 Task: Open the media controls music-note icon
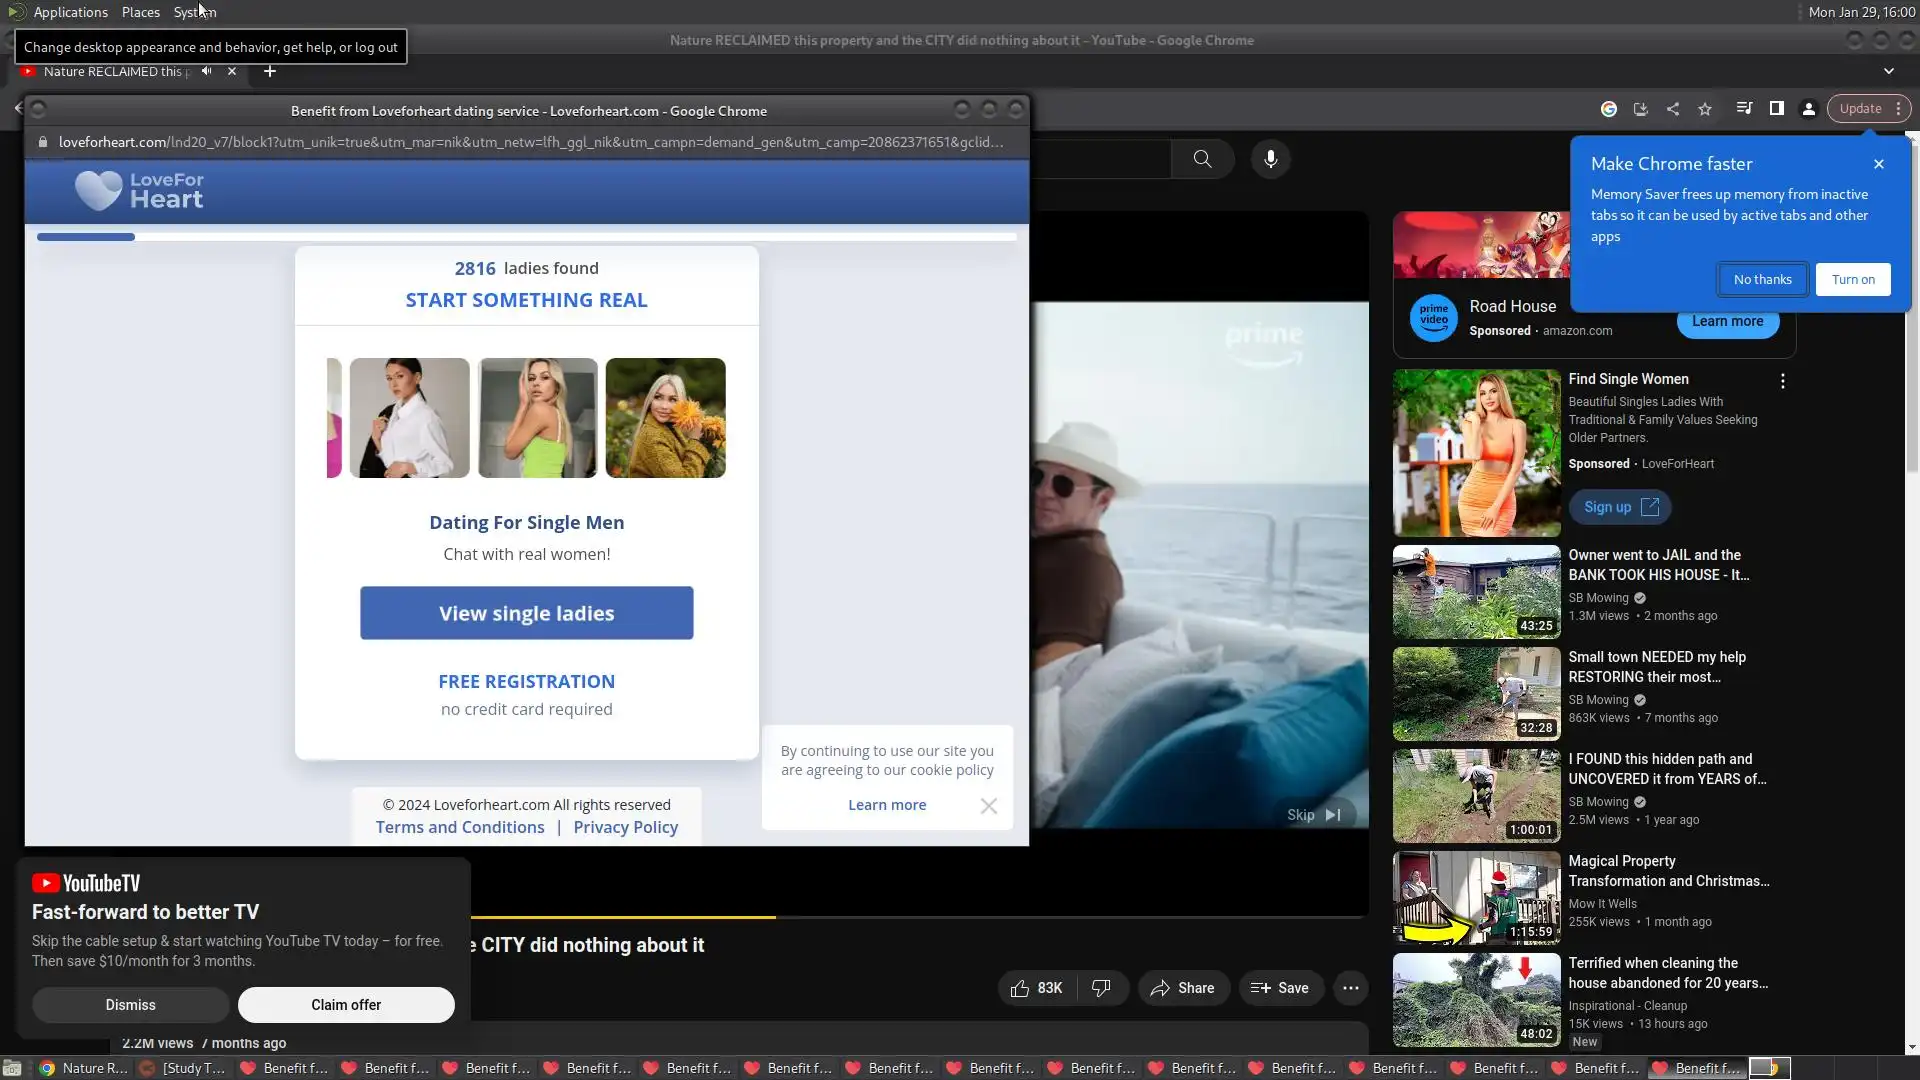[1744, 109]
